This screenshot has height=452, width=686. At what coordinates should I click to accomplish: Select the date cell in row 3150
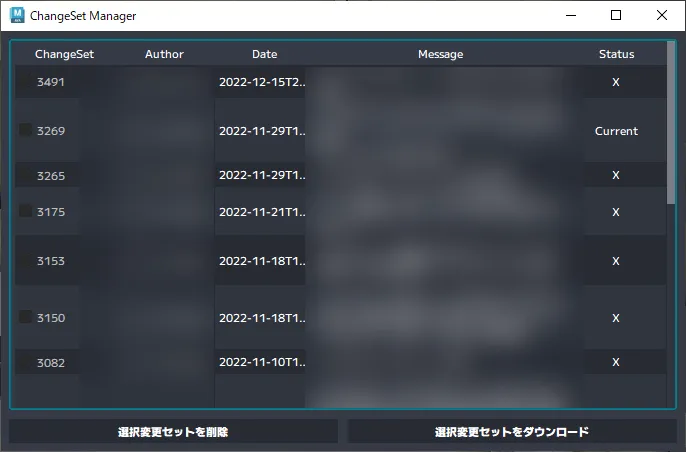(x=260, y=318)
